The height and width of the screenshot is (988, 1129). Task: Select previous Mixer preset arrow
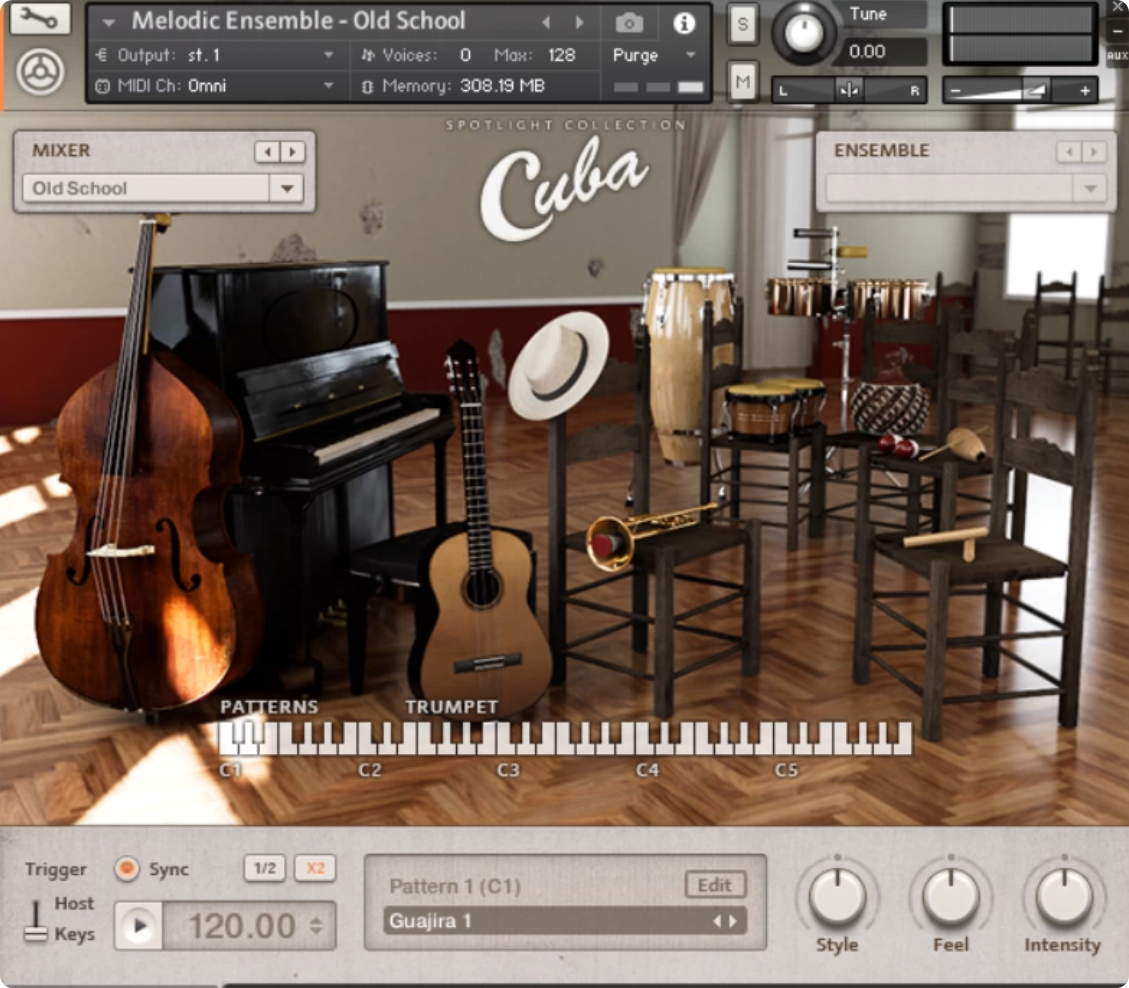pyautogui.click(x=267, y=152)
